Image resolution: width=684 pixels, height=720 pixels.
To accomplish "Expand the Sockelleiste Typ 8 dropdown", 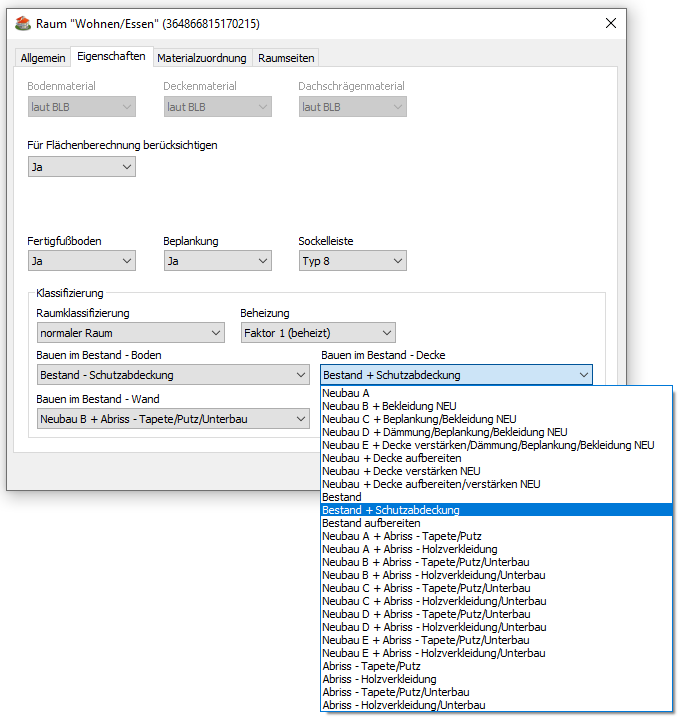I will 352,261.
